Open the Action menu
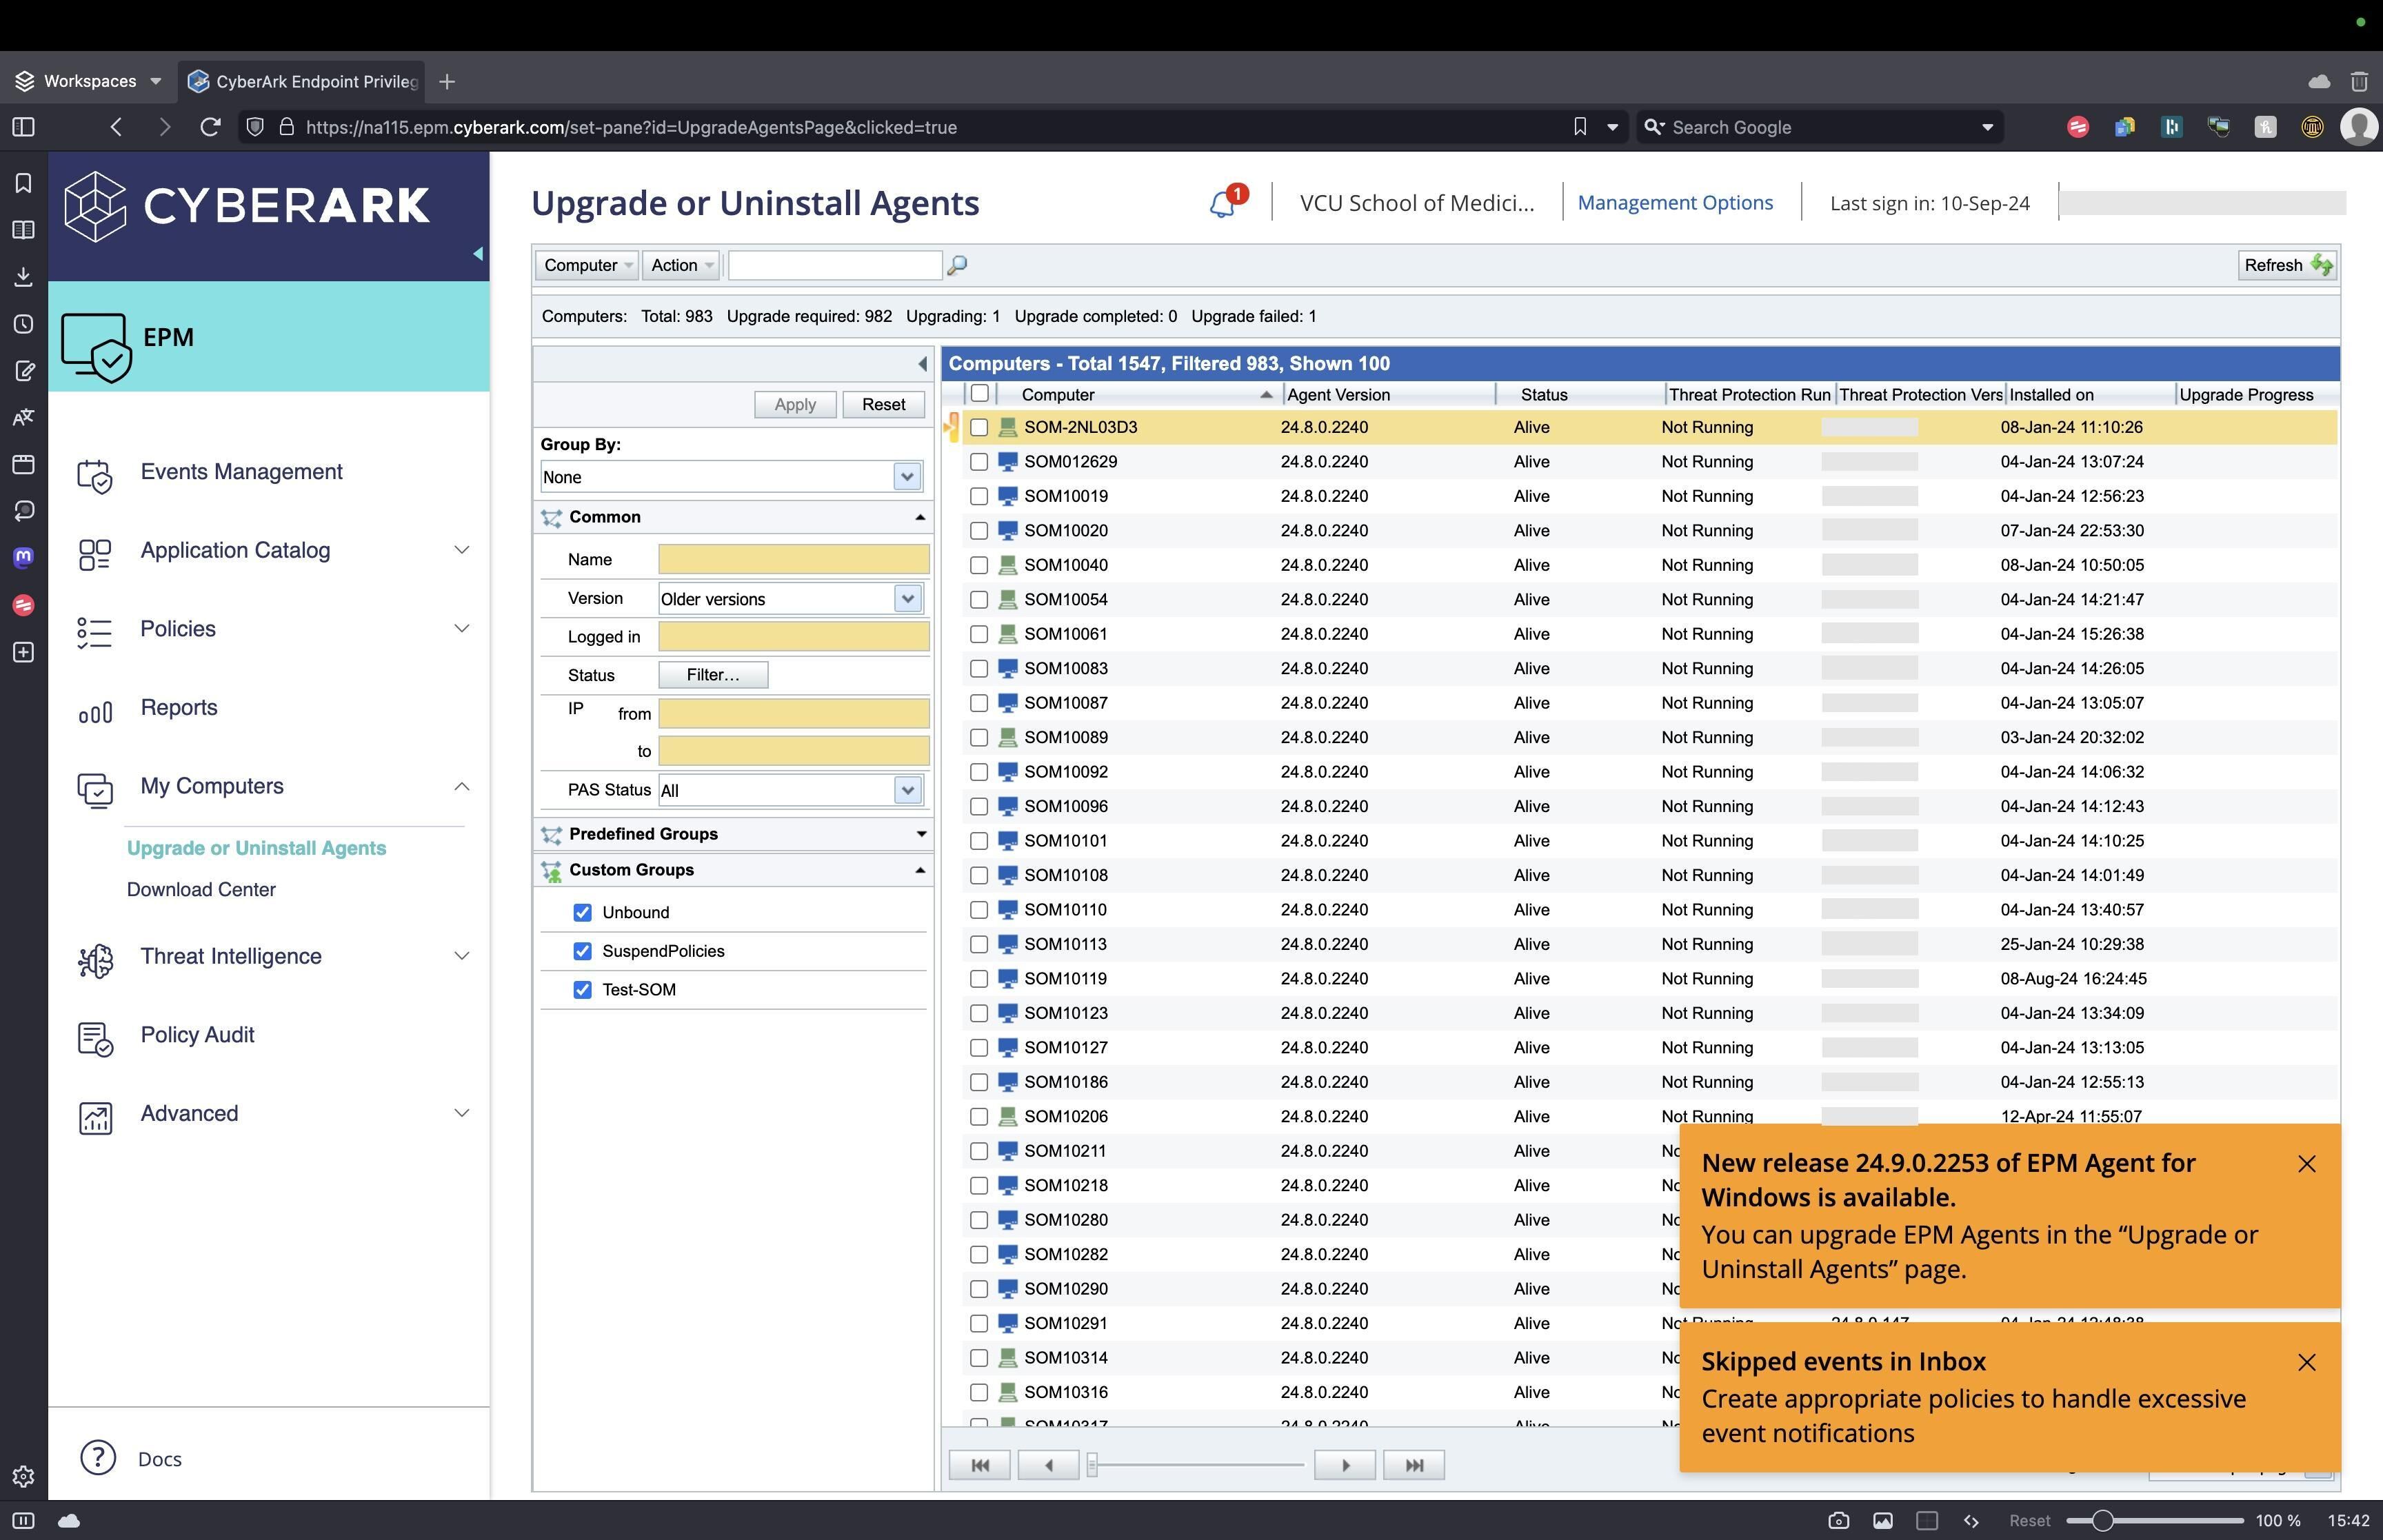This screenshot has height=1540, width=2383. [680, 265]
